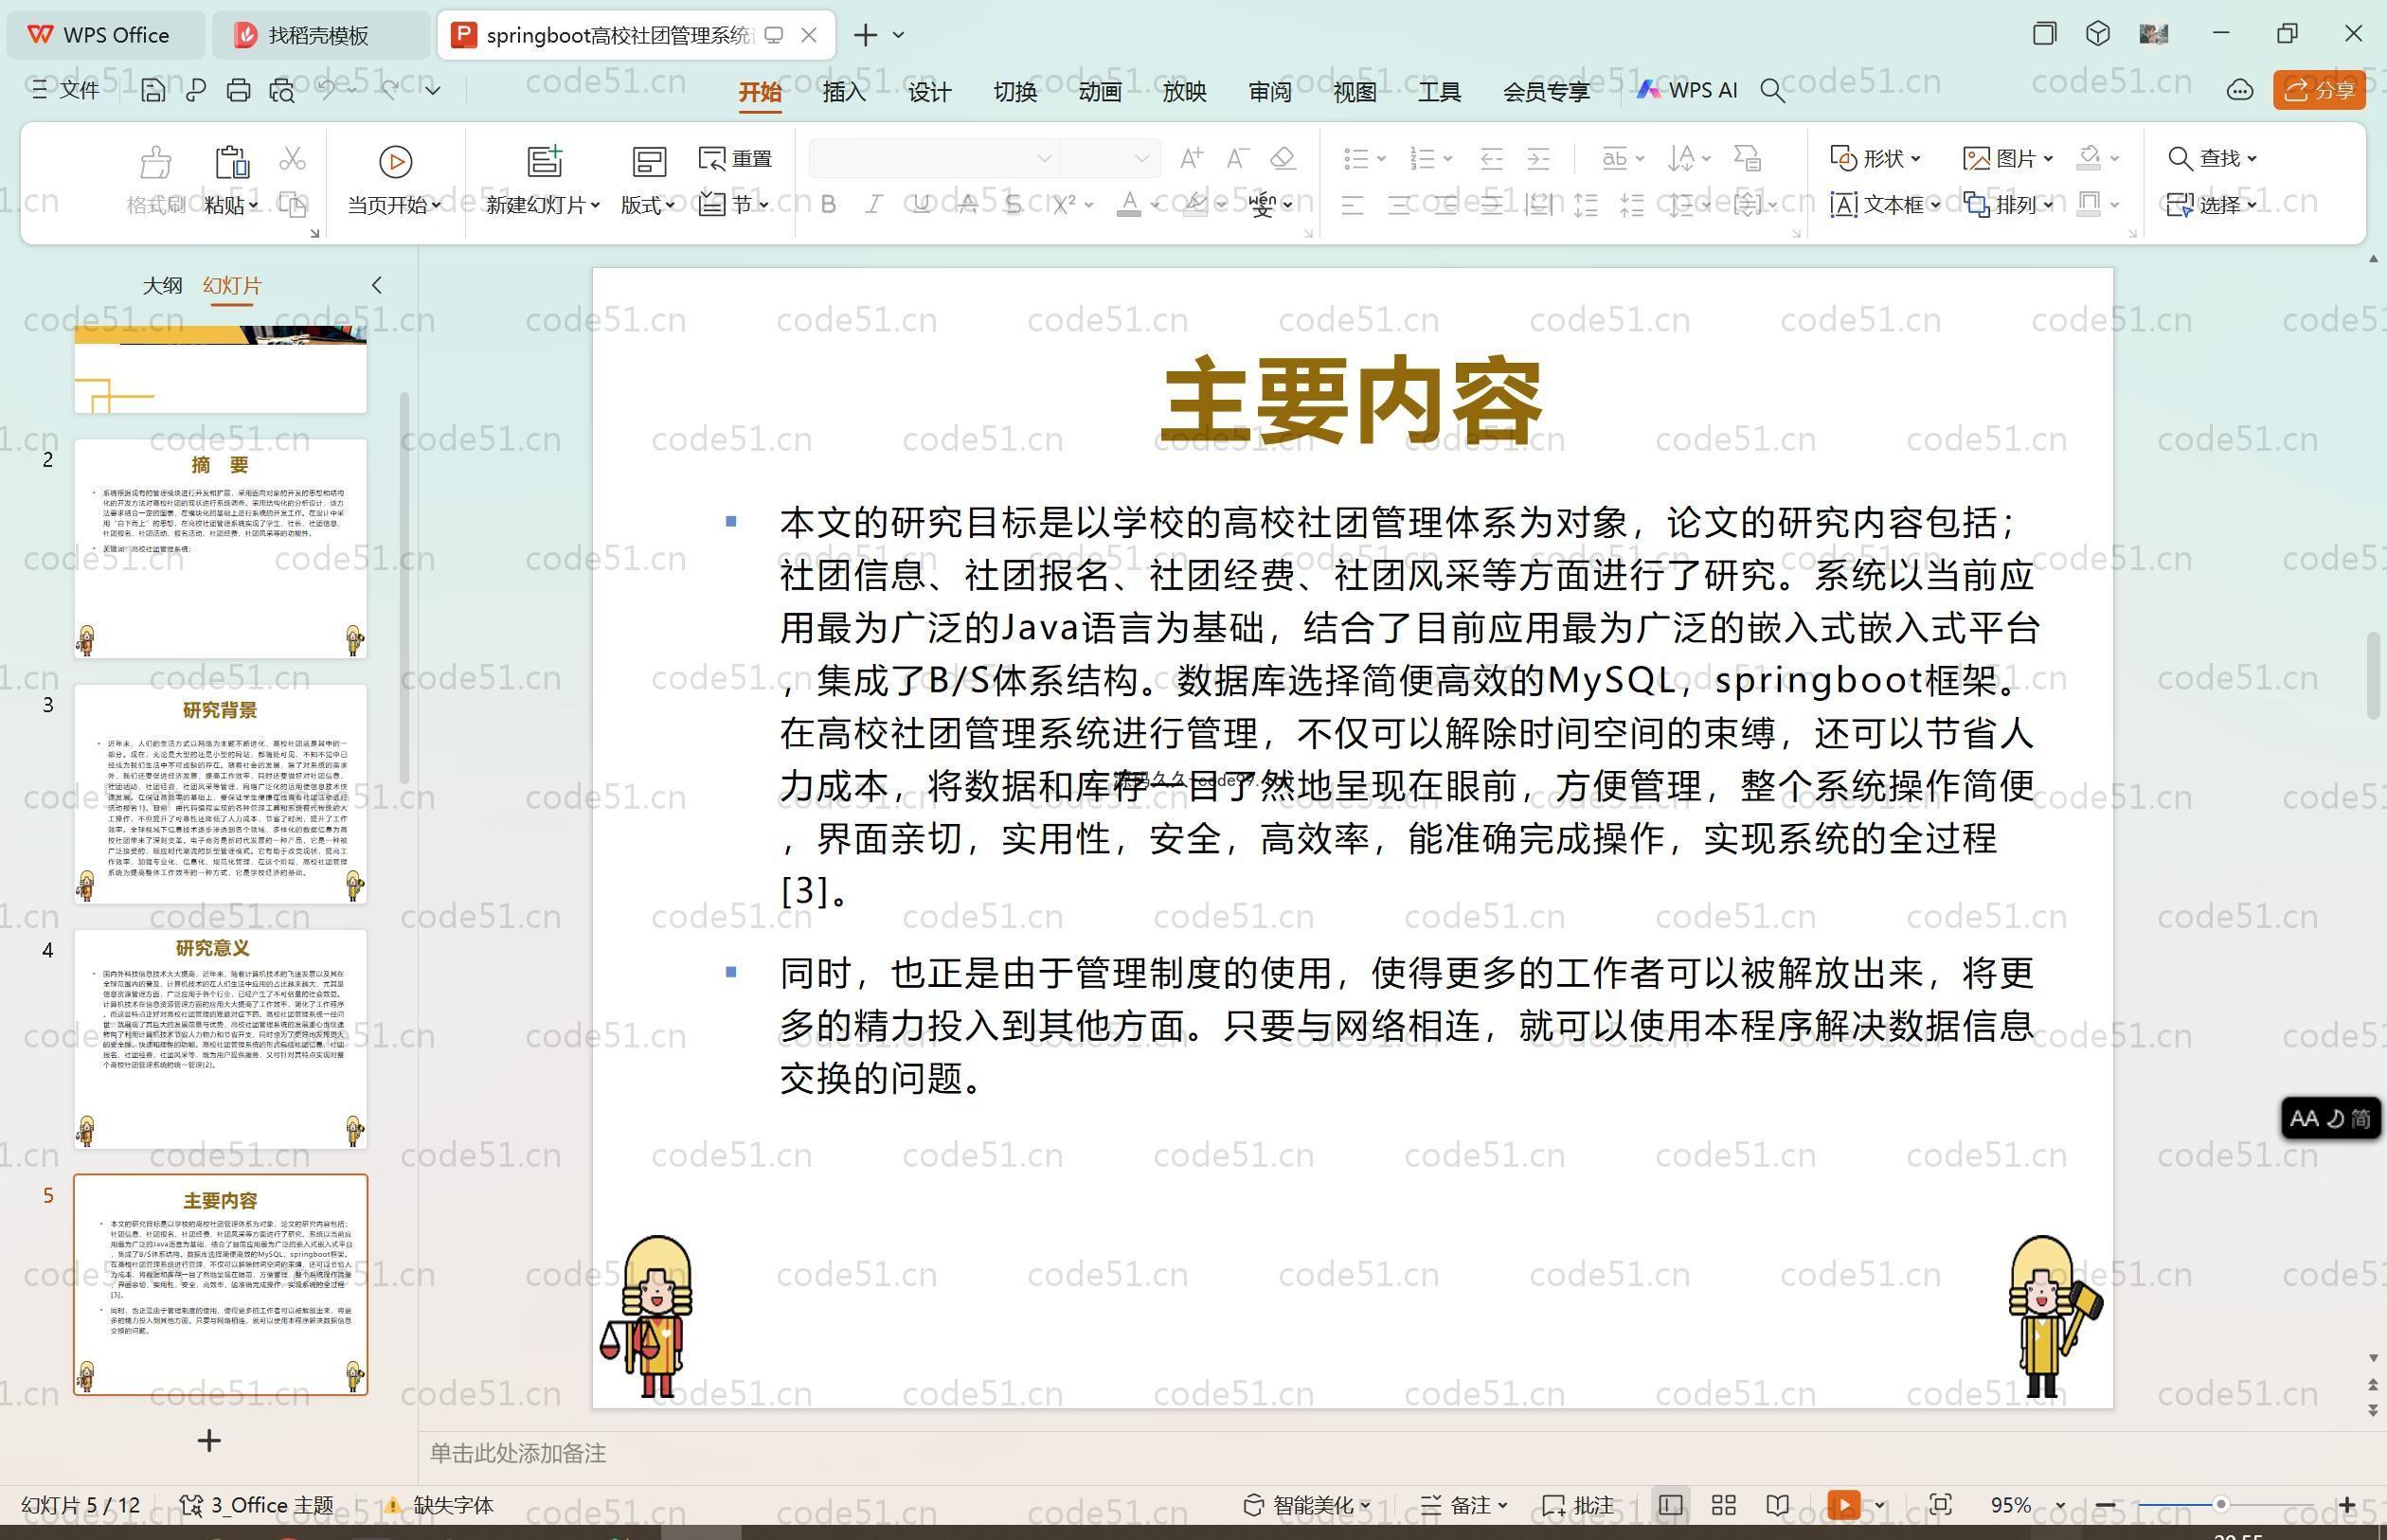Screen dimensions: 2387x1540
Task: Switch to Outline (大纲) pane tab
Action: click(162, 285)
